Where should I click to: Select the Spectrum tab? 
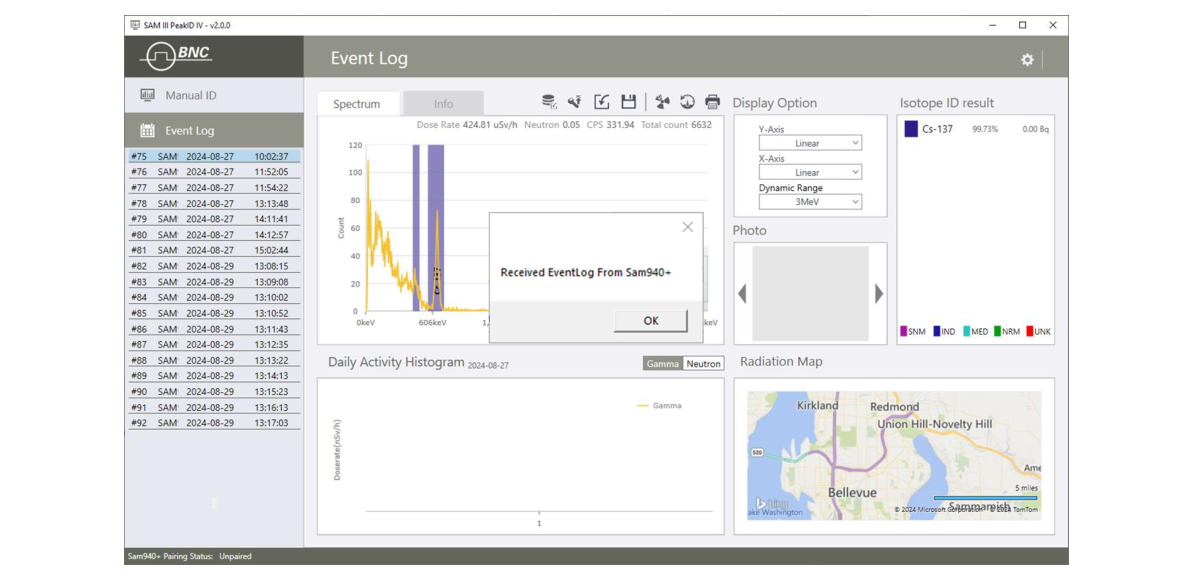[356, 104]
